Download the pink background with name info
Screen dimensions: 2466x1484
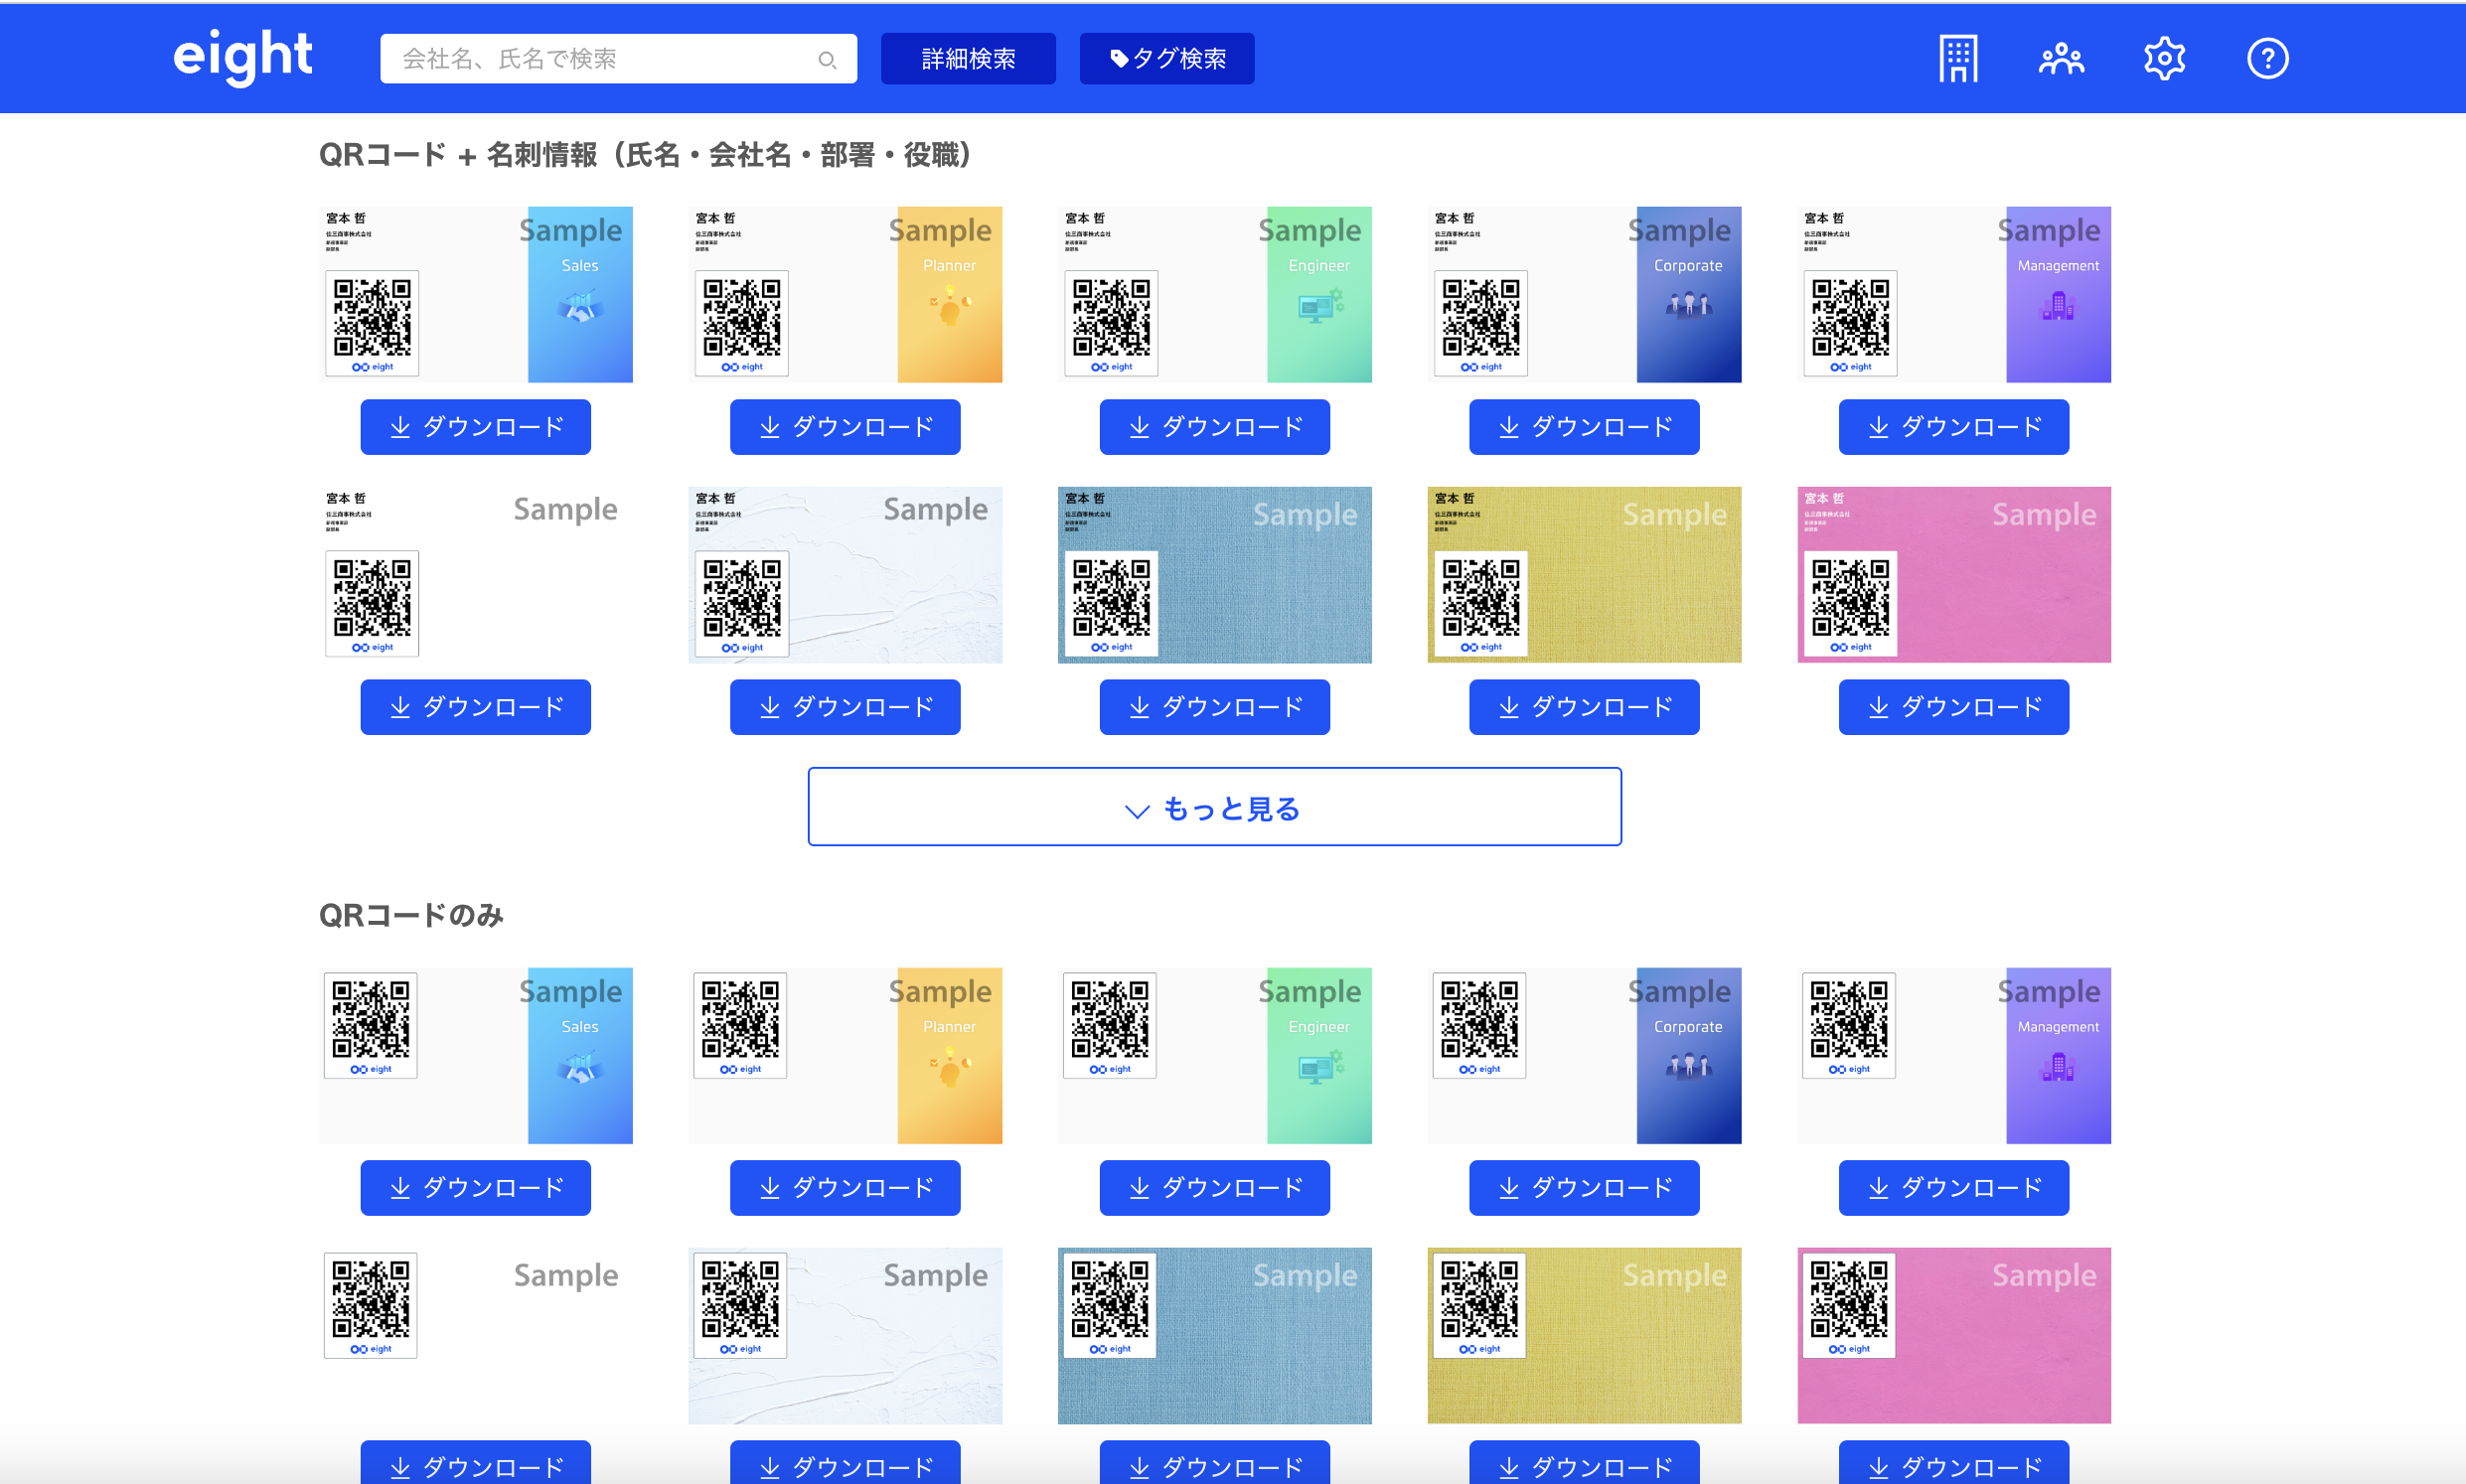(1953, 707)
